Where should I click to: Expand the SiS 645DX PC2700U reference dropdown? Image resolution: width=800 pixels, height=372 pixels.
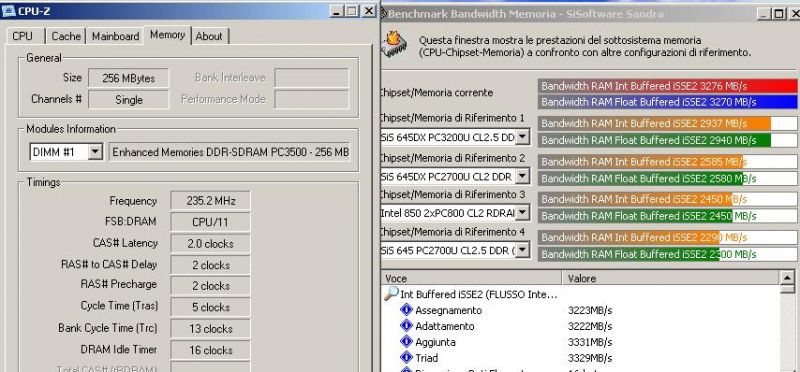click(522, 176)
